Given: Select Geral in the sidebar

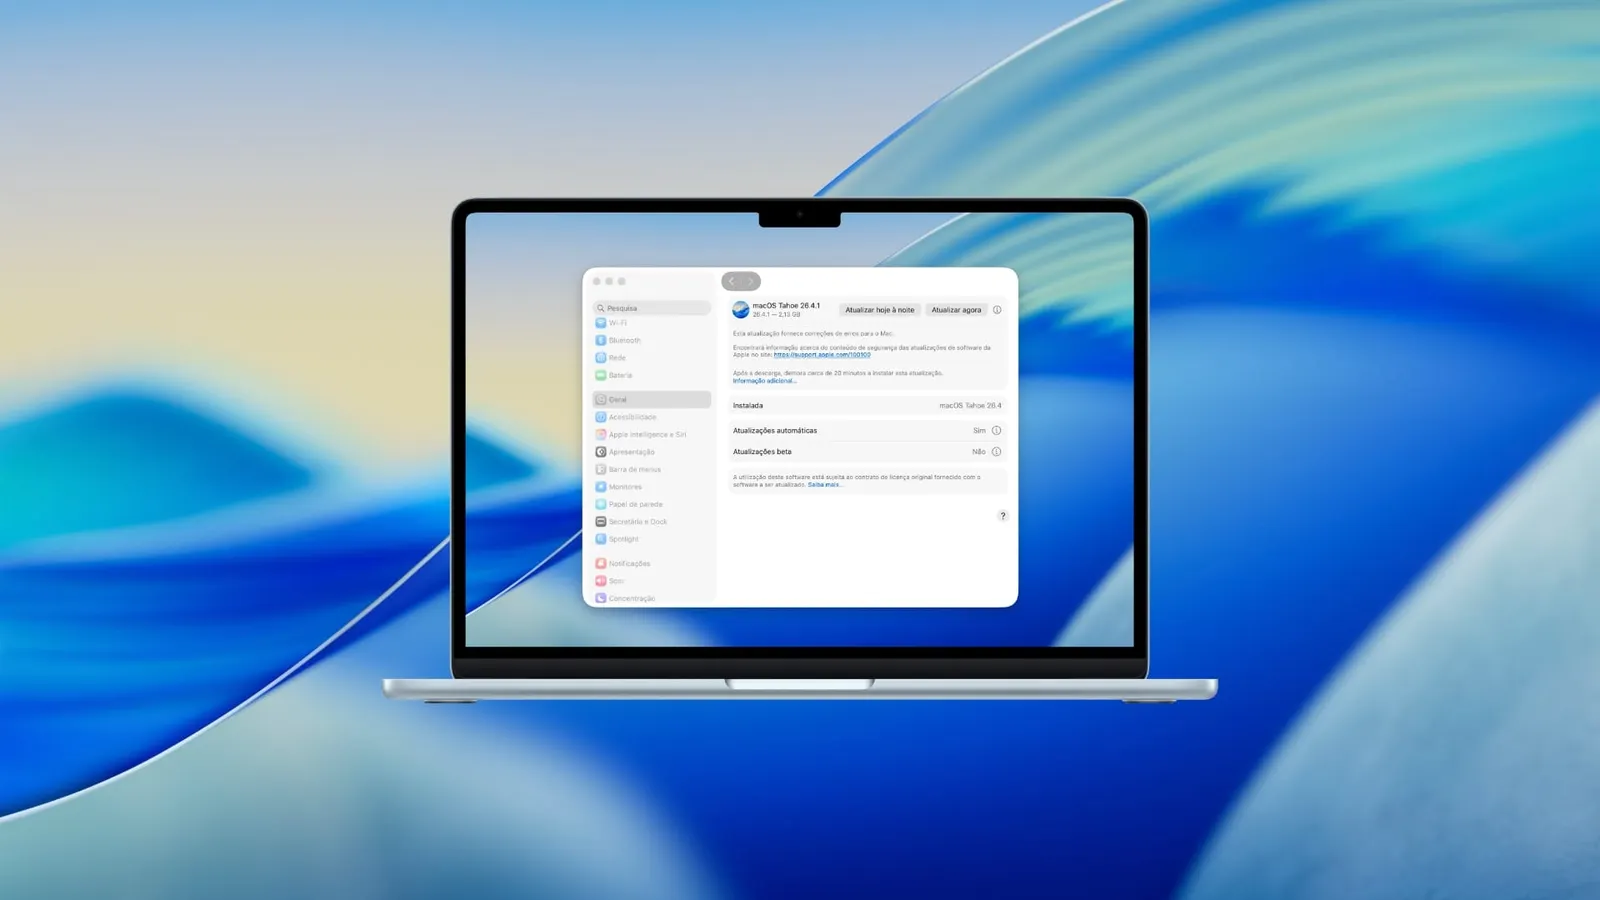Looking at the screenshot, I should (x=618, y=399).
